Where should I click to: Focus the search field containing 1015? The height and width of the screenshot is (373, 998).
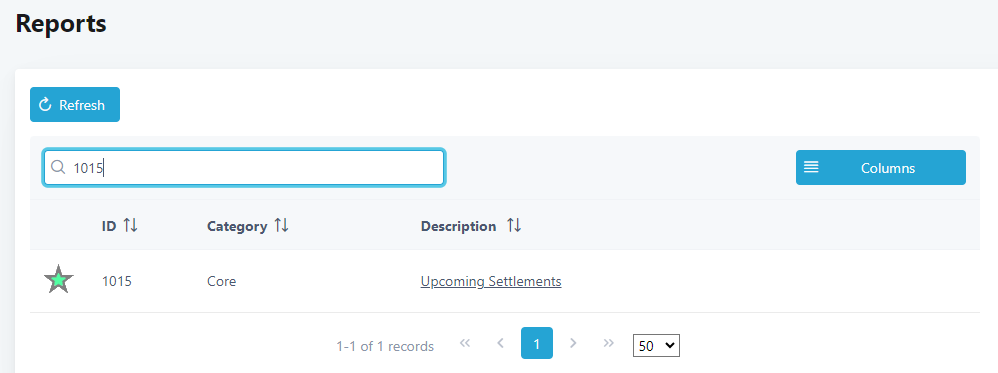click(244, 167)
